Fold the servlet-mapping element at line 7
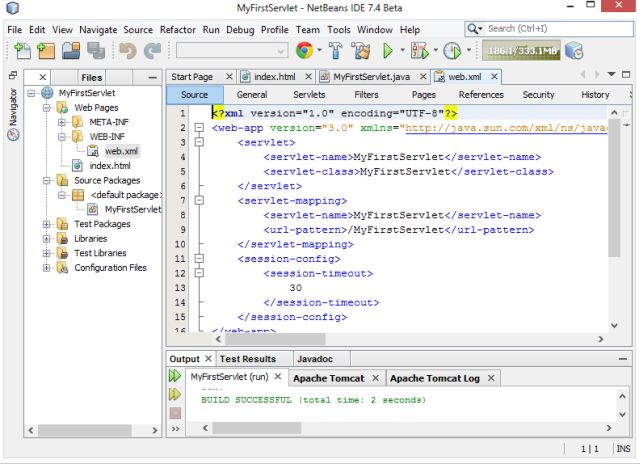 tap(199, 200)
